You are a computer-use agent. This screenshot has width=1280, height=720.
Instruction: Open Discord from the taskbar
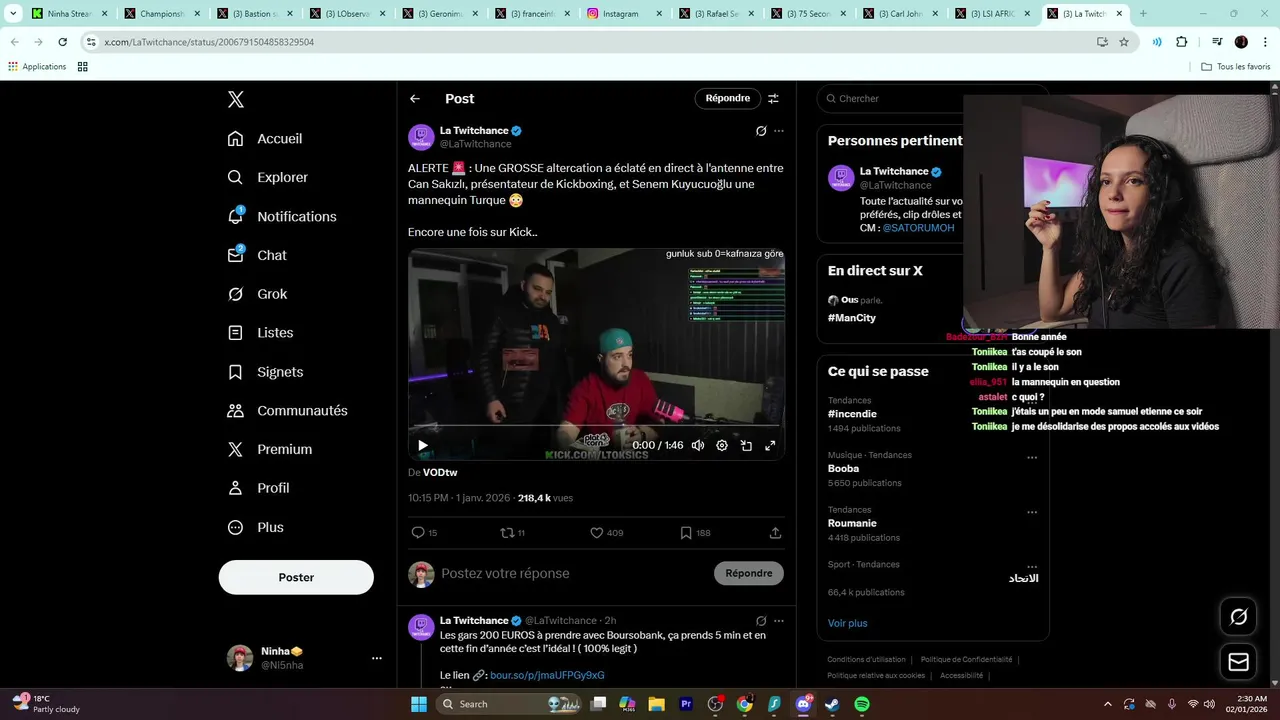click(x=803, y=704)
